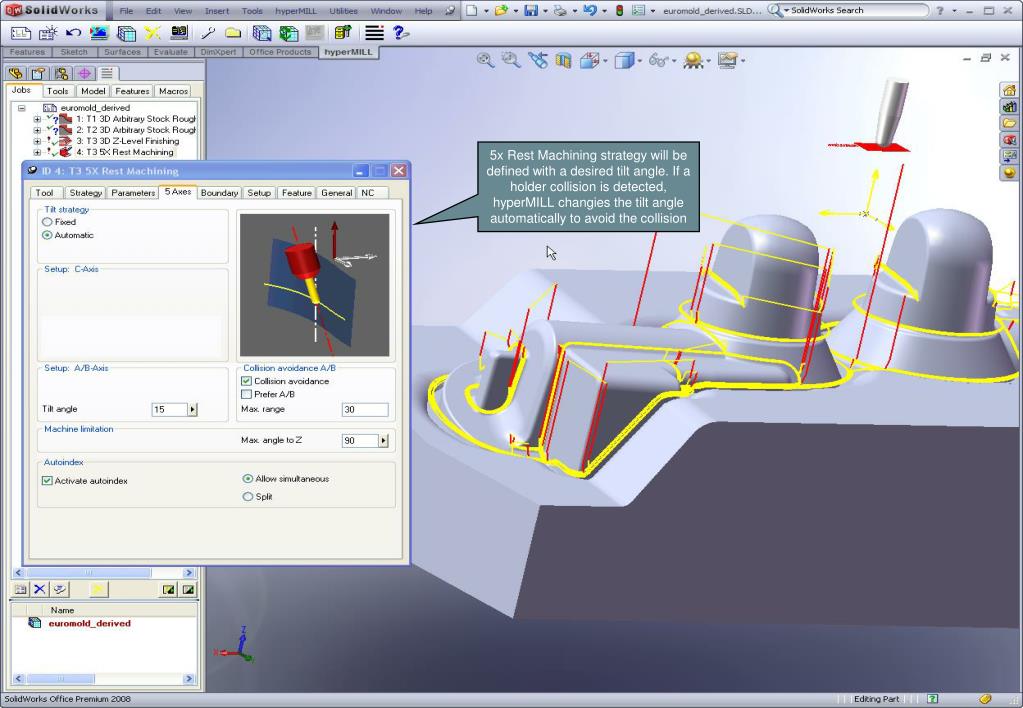The height and width of the screenshot is (708, 1023).
Task: Open the View Orientation dropdown arrow
Action: point(605,61)
